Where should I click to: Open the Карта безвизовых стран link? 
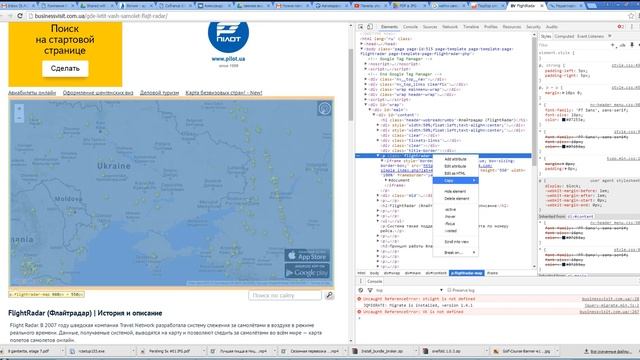pos(224,93)
